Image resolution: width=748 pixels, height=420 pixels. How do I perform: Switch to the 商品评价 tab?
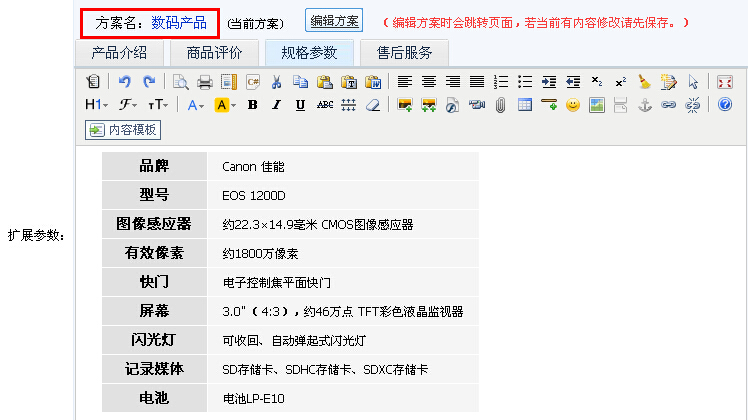(214, 52)
